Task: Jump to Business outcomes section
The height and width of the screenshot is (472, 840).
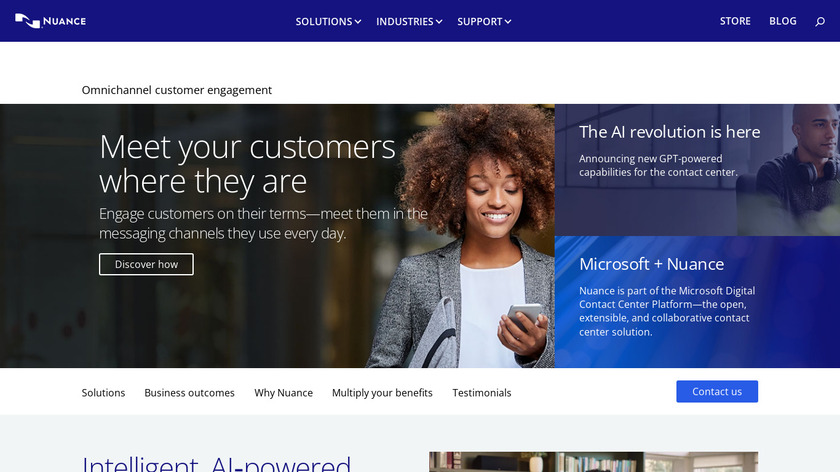Action: pyautogui.click(x=190, y=393)
